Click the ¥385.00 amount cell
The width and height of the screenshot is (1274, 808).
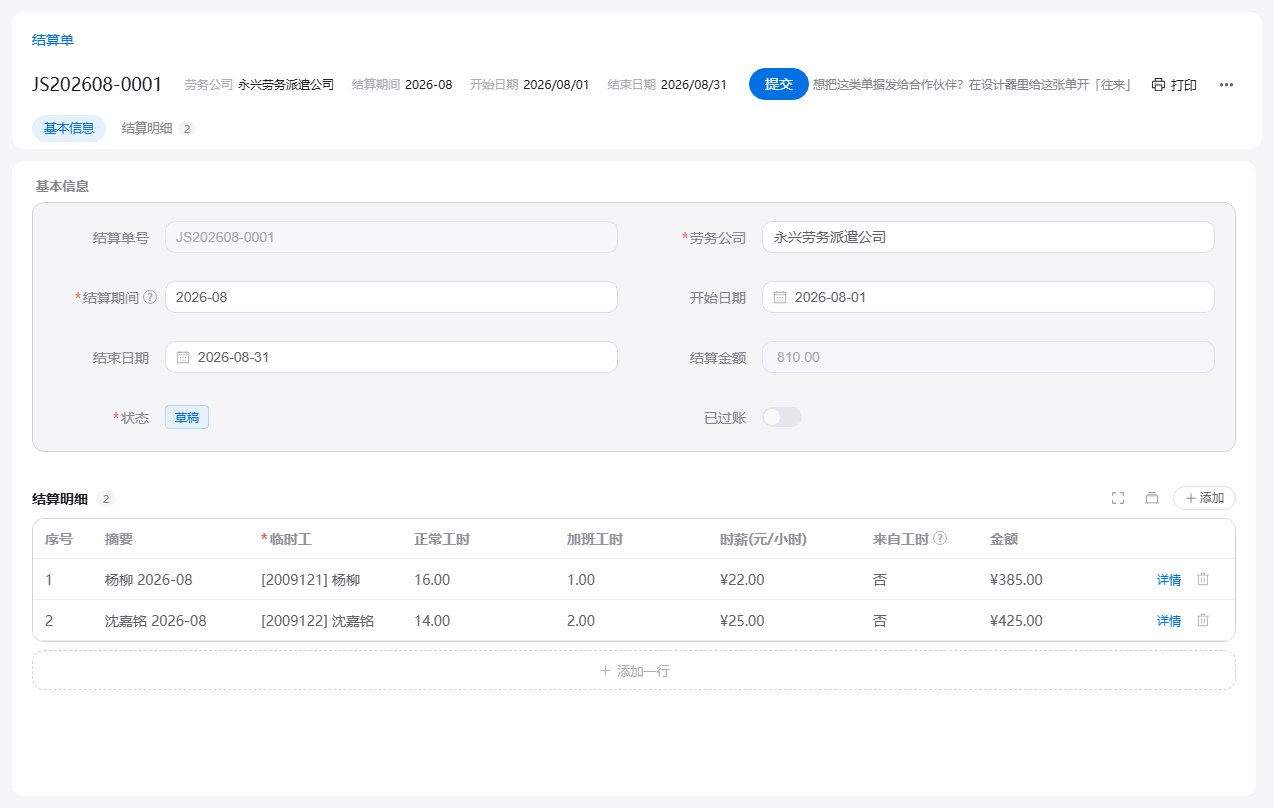(1016, 580)
